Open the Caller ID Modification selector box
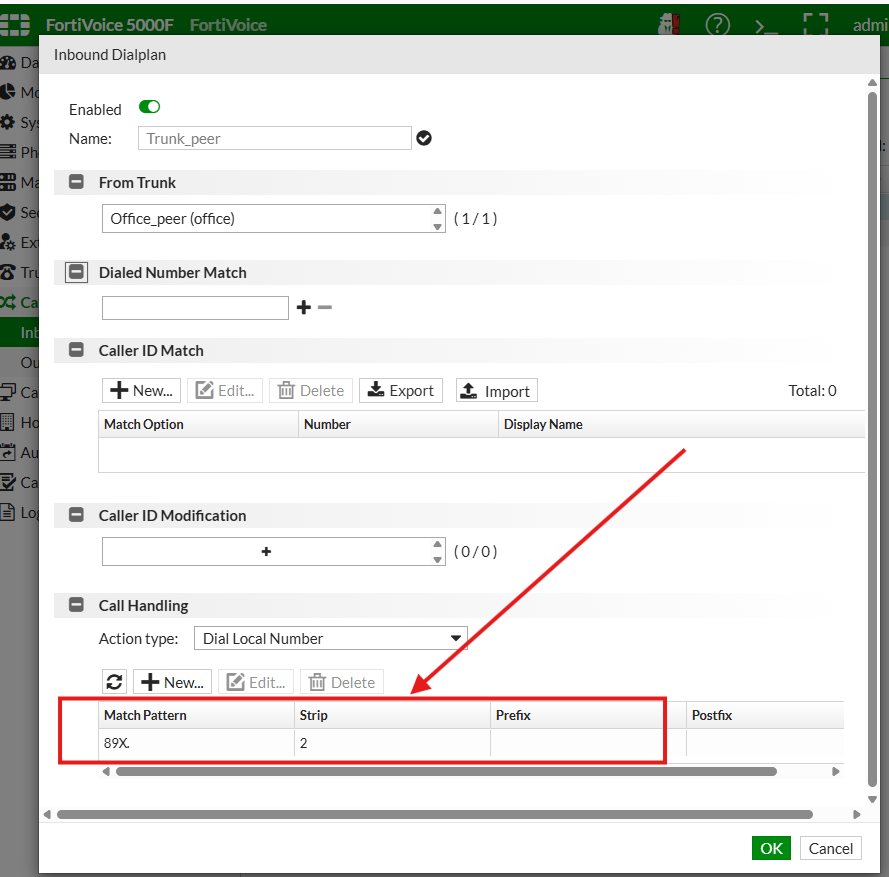The width and height of the screenshot is (889, 877). (273, 552)
